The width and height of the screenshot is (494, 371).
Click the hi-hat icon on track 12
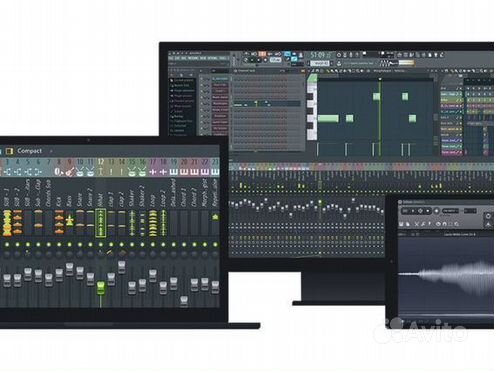101,172
